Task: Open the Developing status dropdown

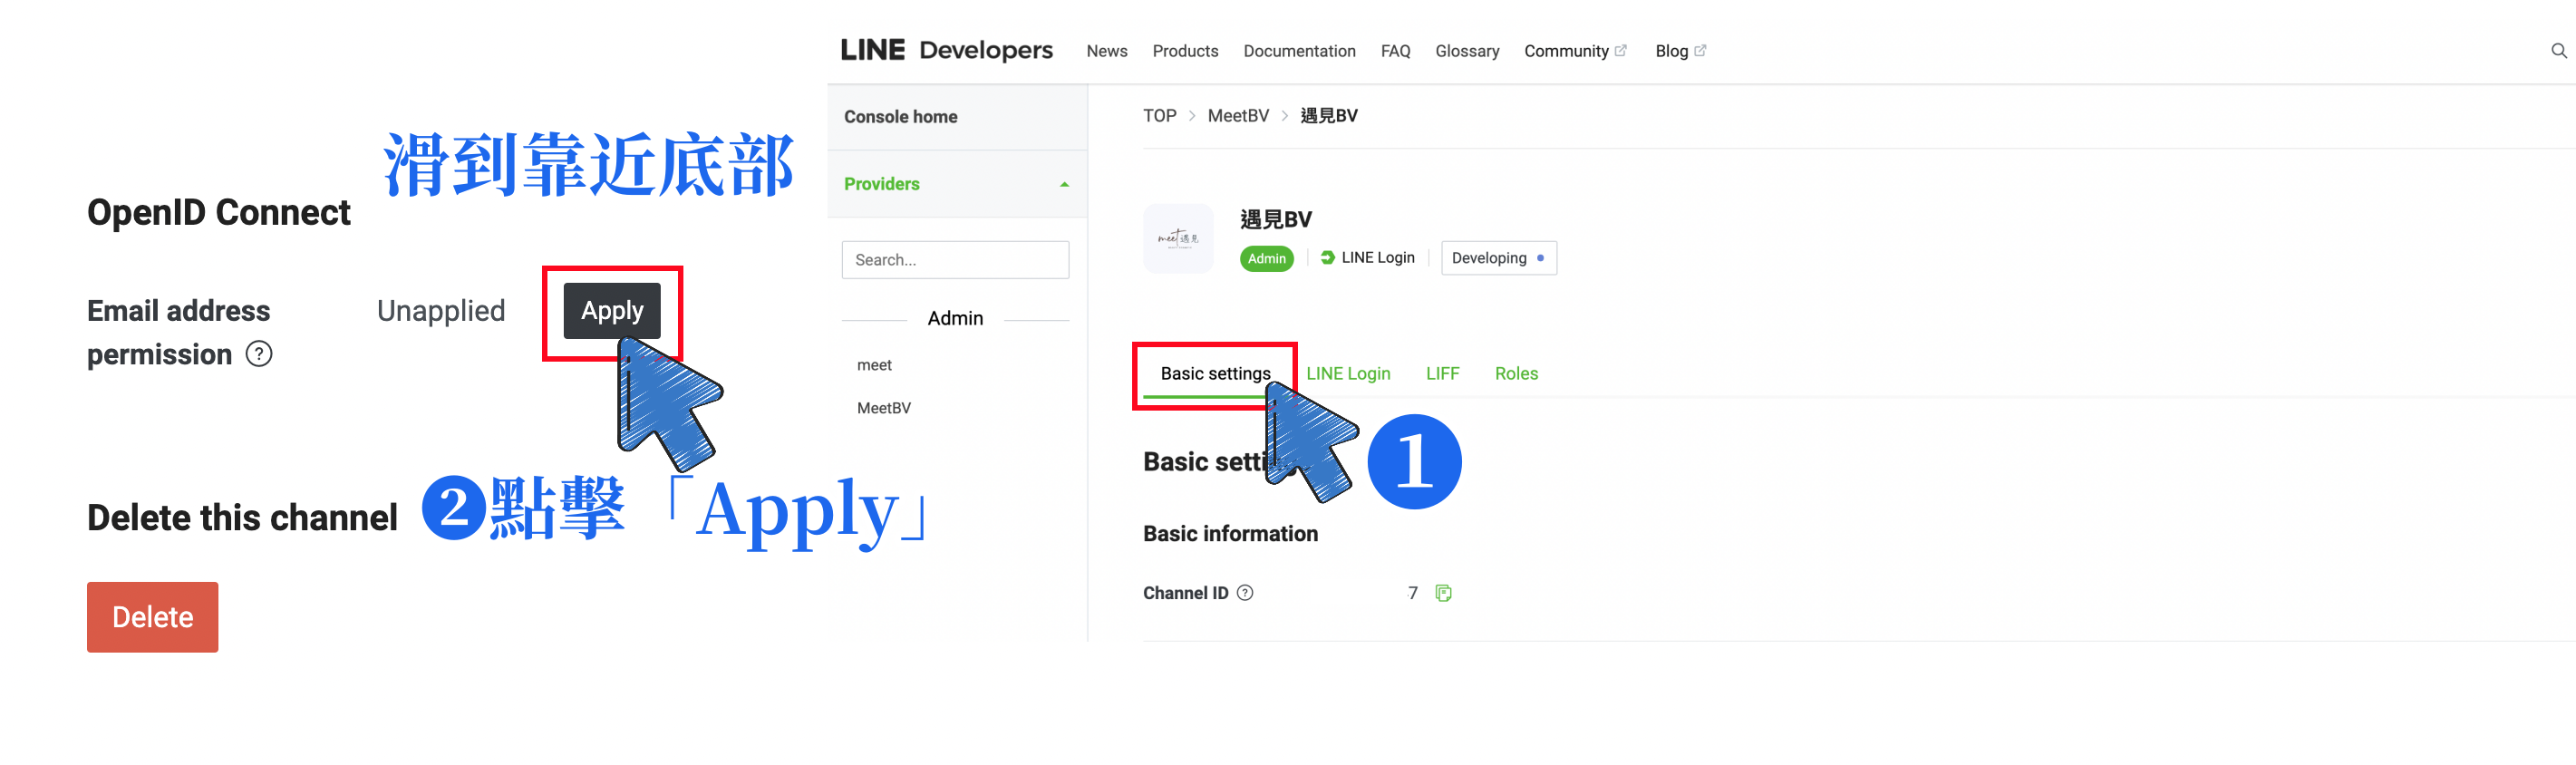Action: click(1498, 258)
